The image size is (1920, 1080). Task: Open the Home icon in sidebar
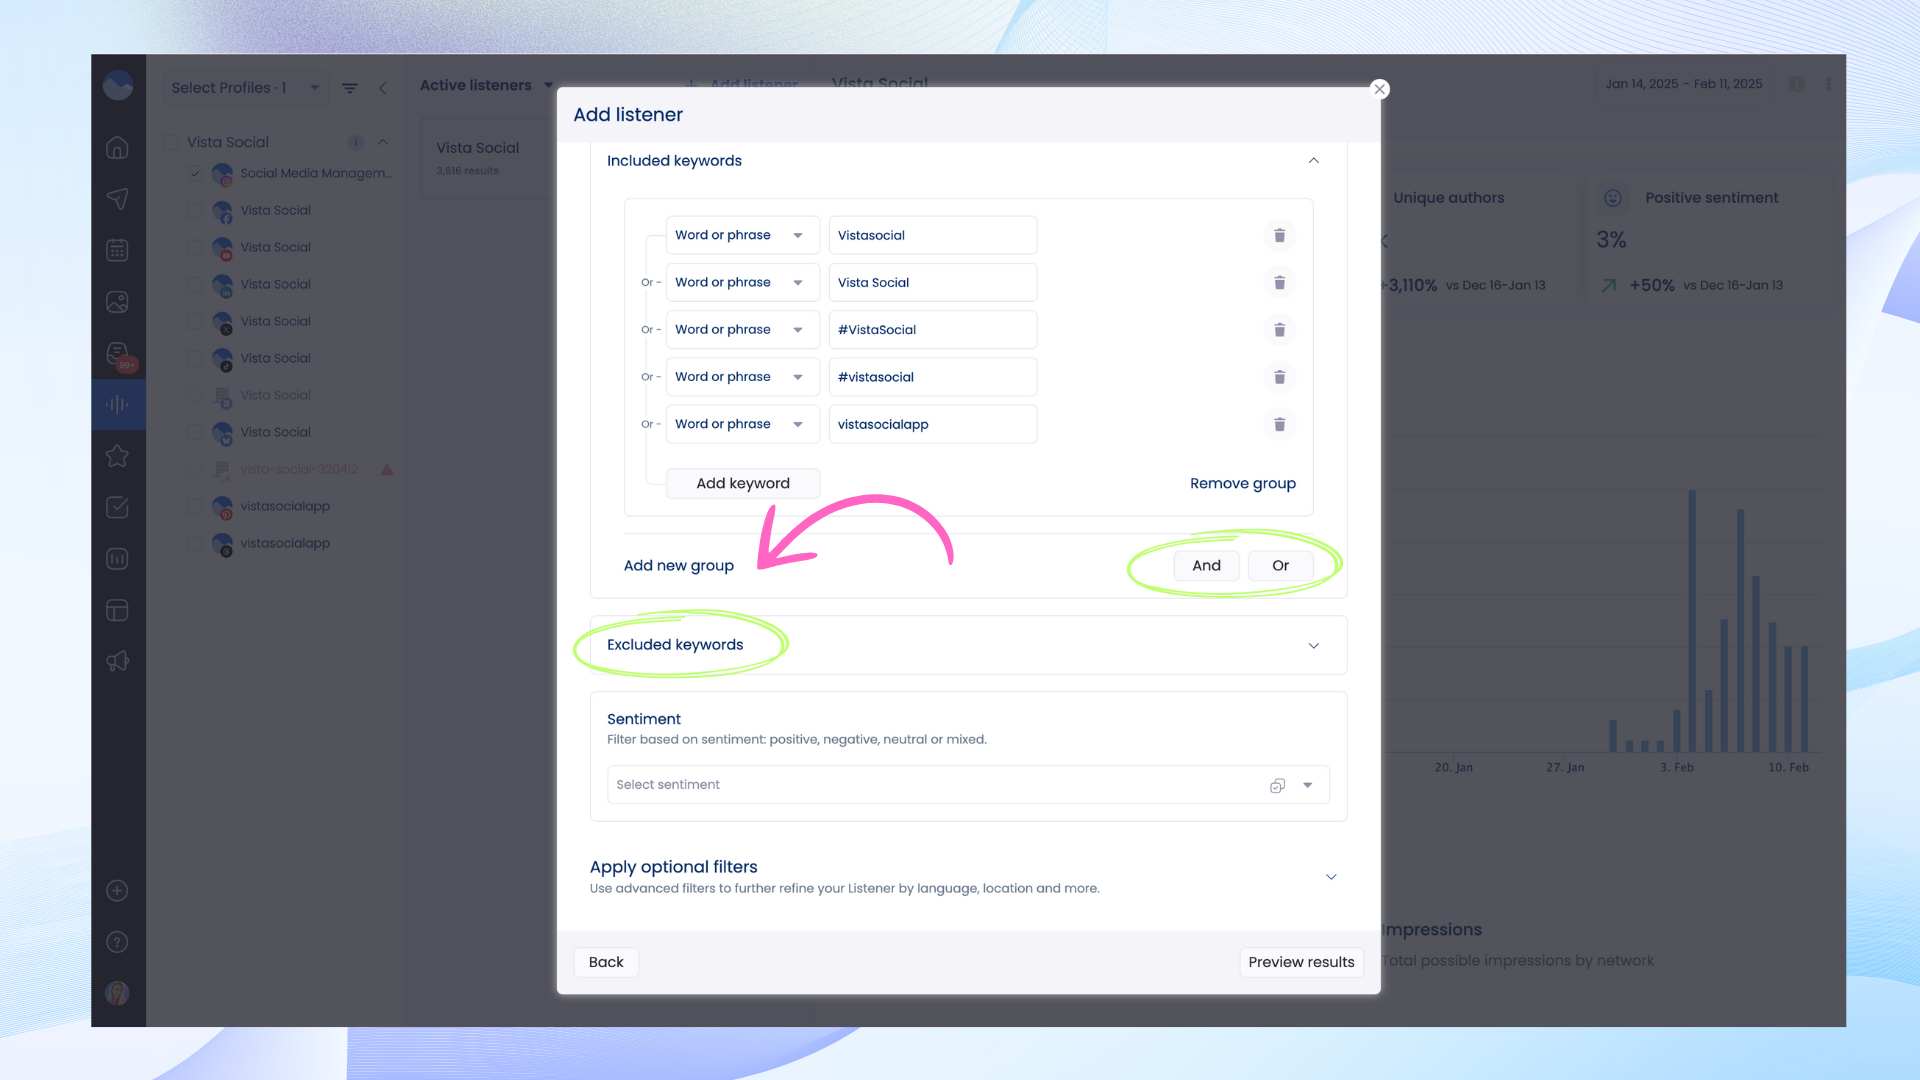pyautogui.click(x=117, y=148)
